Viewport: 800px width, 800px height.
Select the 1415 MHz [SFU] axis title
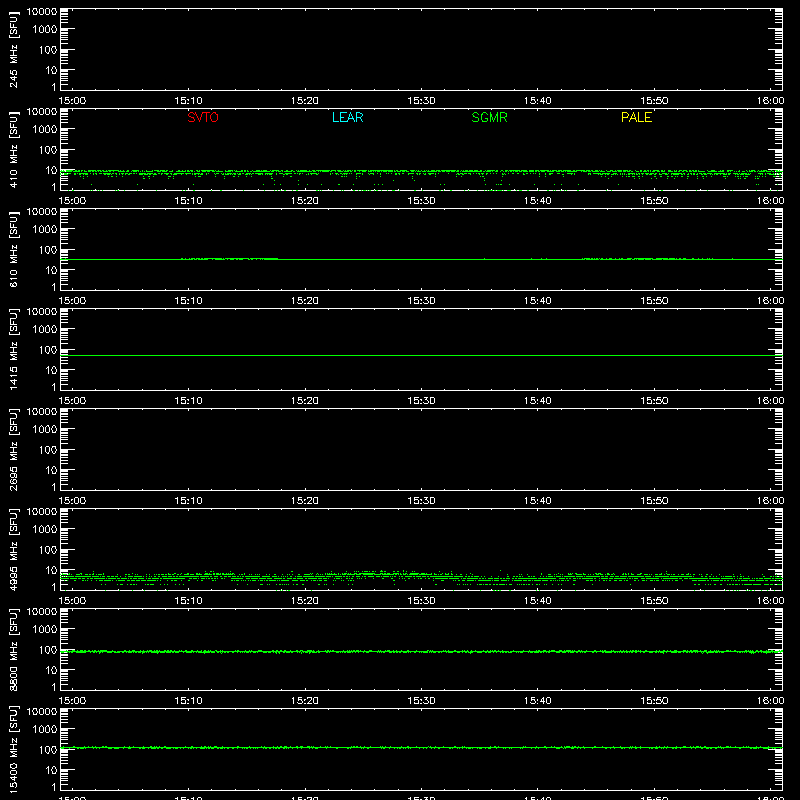coord(13,349)
